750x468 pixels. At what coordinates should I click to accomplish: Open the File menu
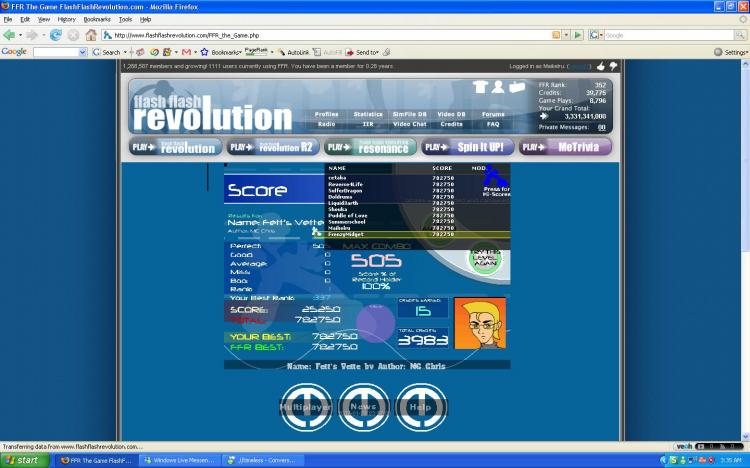(8, 20)
